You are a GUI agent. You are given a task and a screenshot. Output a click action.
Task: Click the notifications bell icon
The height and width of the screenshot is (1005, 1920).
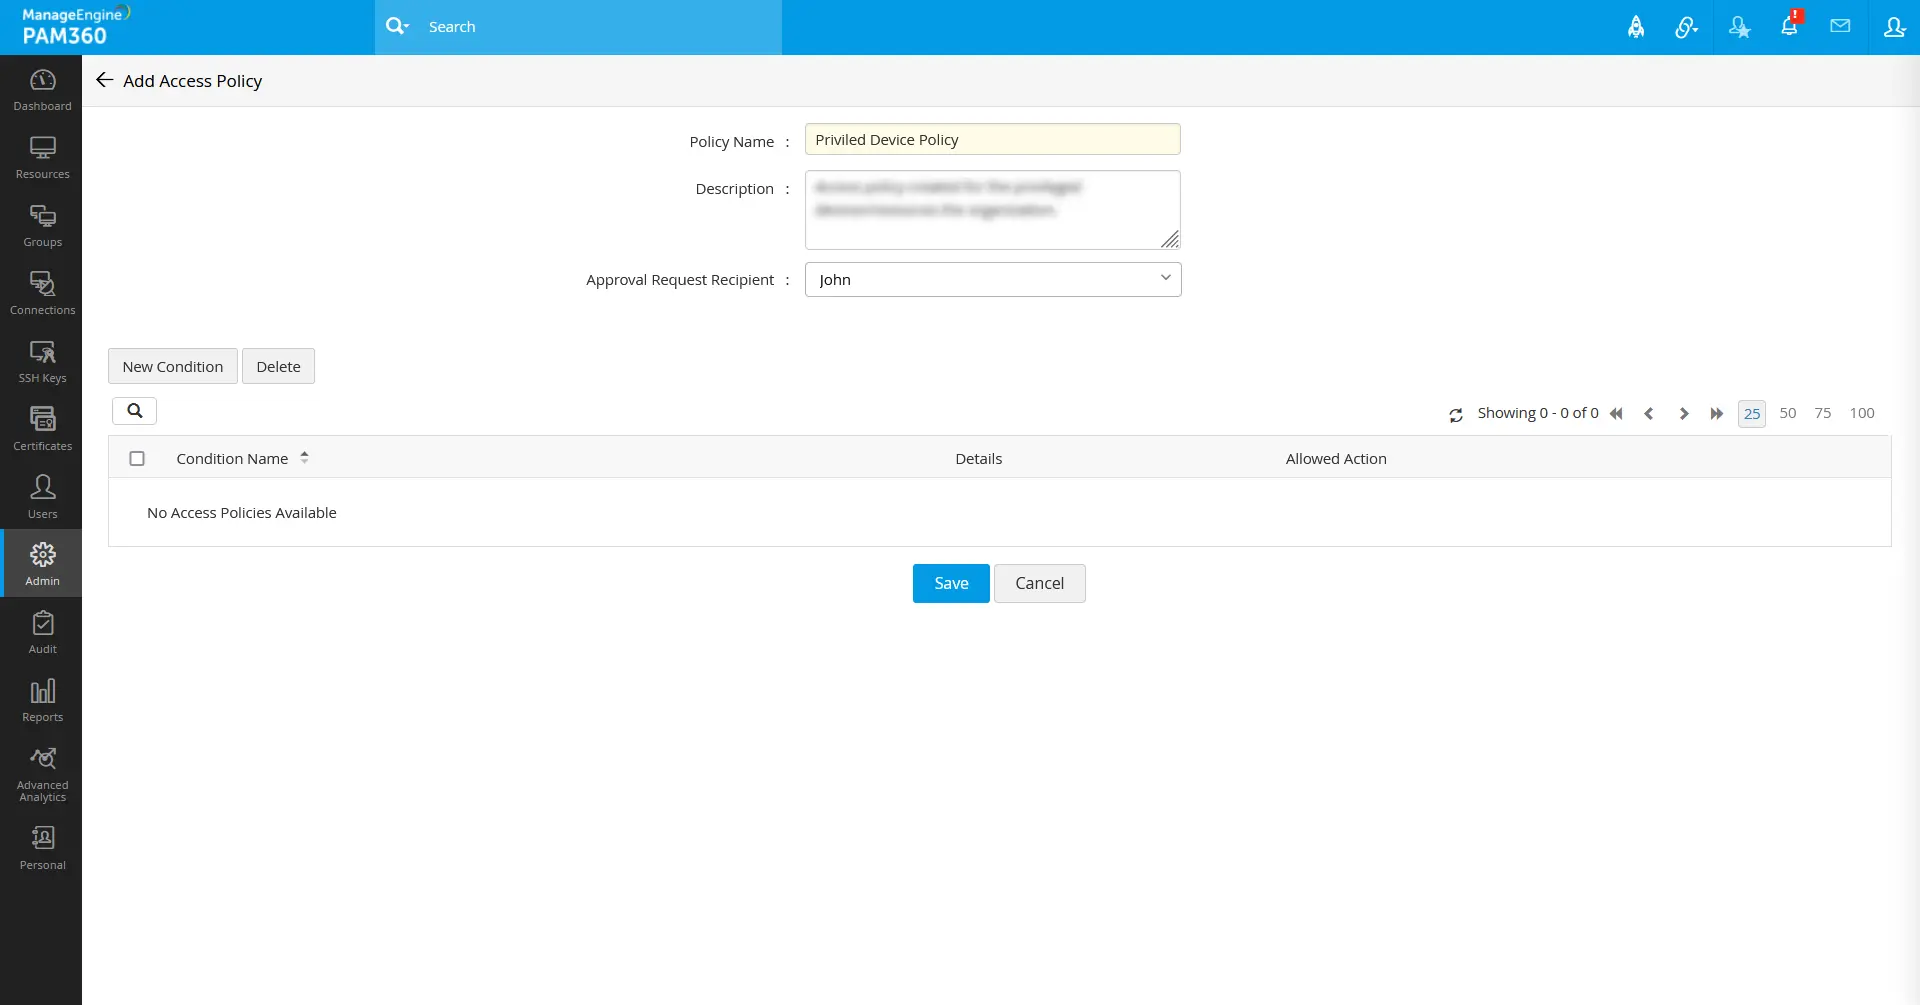point(1789,27)
